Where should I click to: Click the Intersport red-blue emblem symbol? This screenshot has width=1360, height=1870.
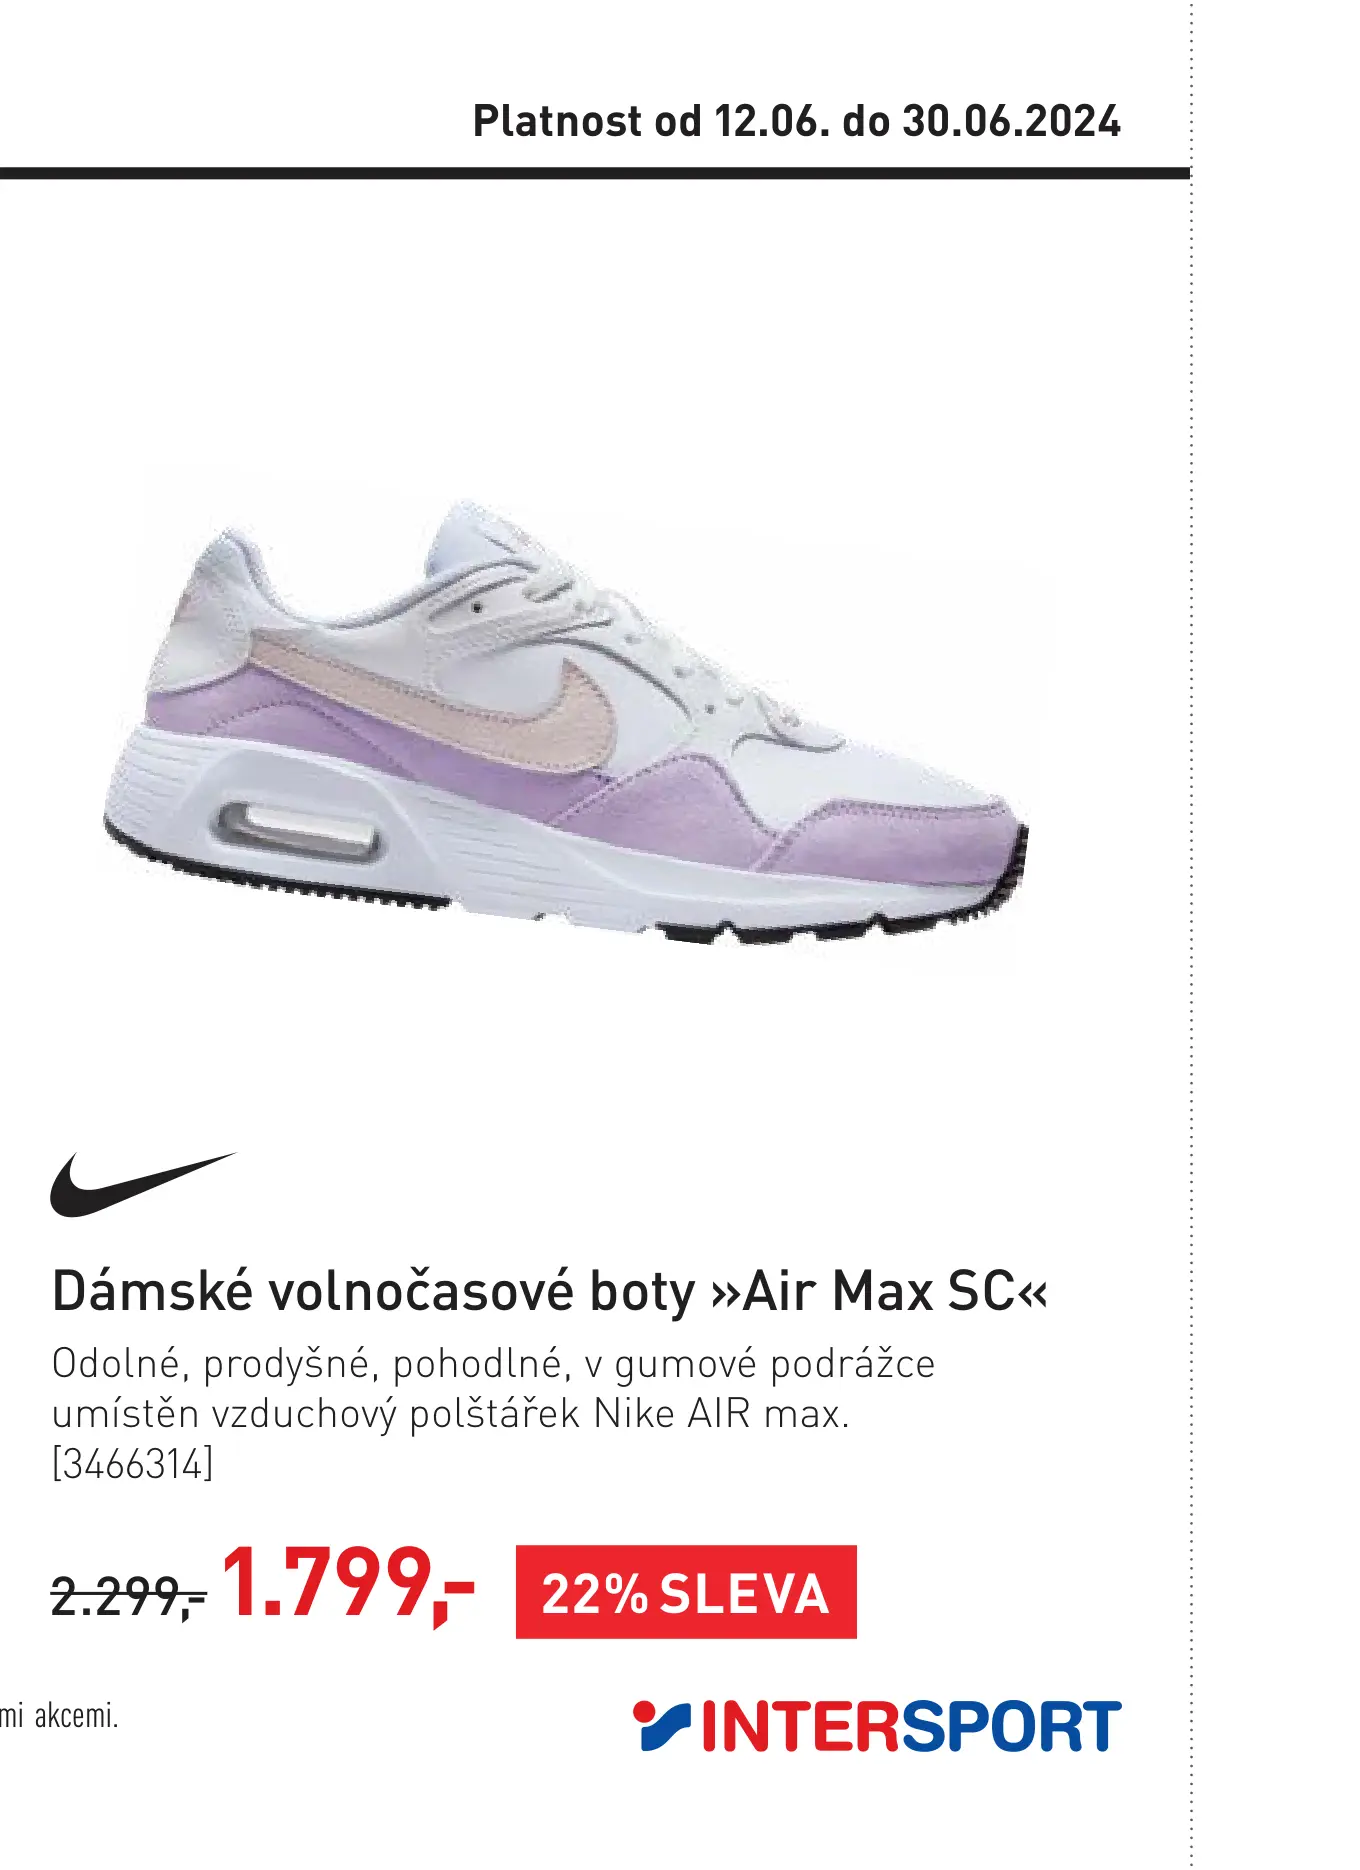[661, 1726]
